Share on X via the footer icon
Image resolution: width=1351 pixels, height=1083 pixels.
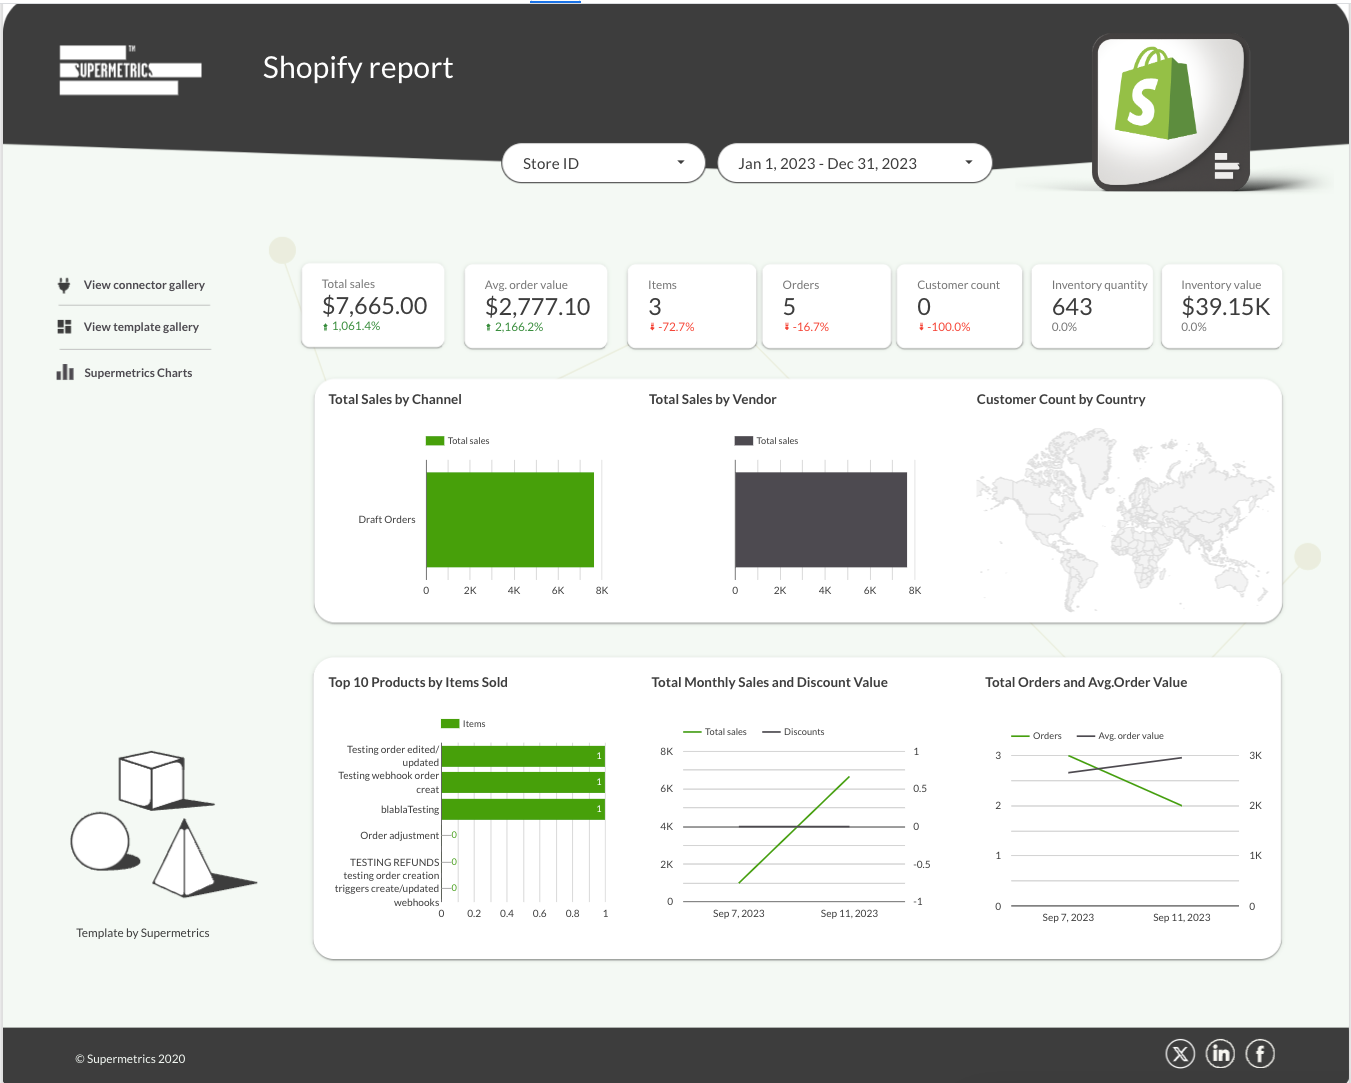point(1180,1054)
